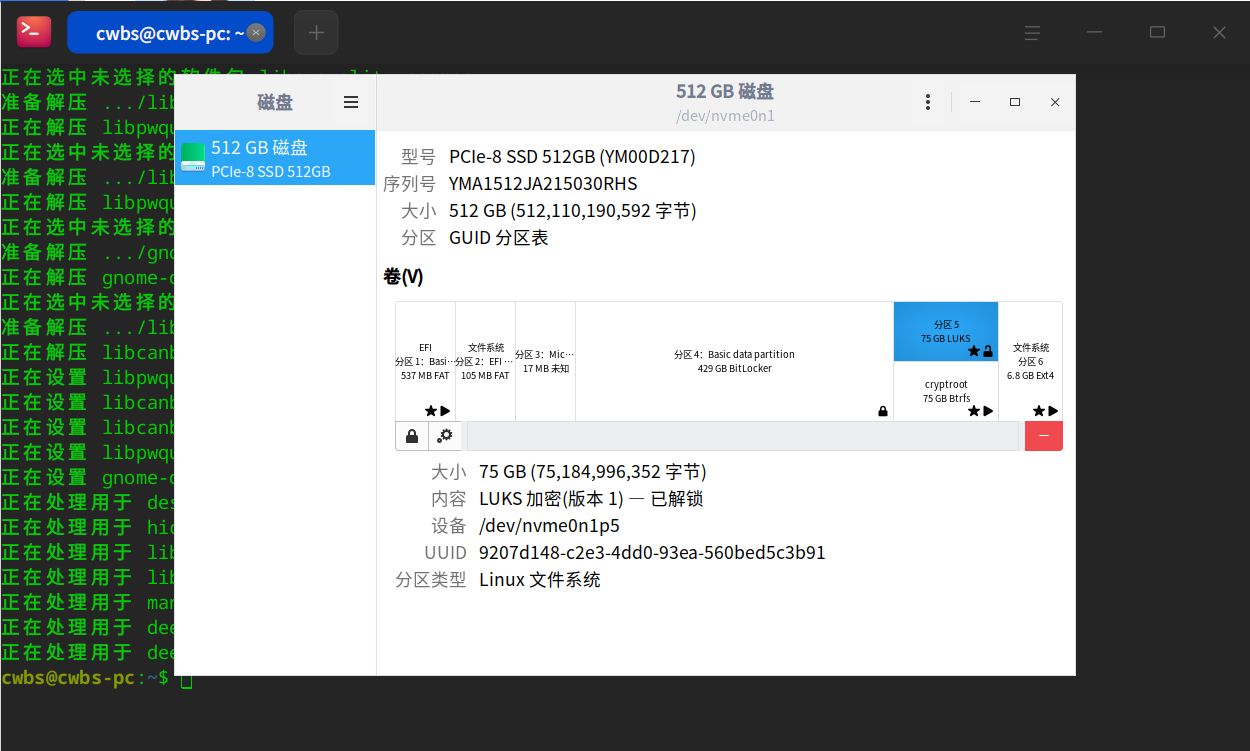Close the cwbs@cwbs-pc terminal tab
1250x751 pixels.
[256, 32]
